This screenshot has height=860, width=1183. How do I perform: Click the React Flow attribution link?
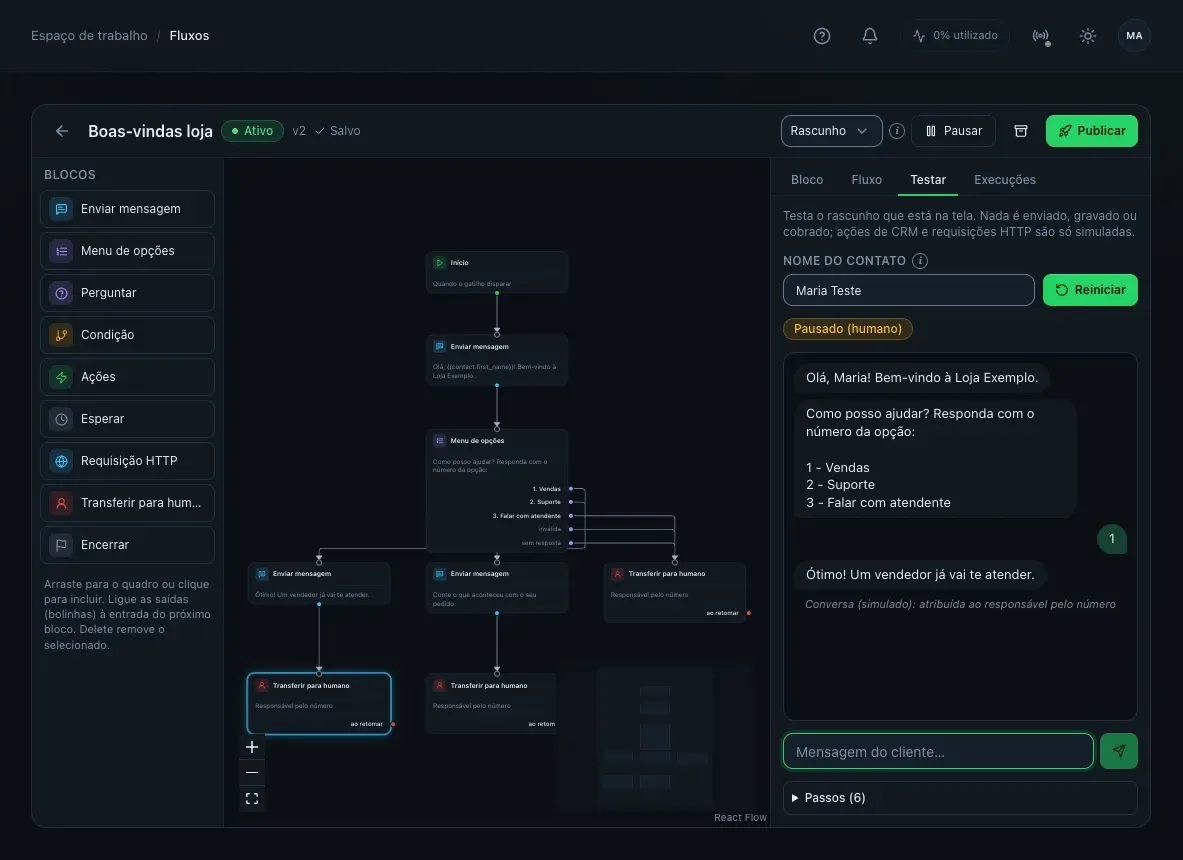pos(740,818)
